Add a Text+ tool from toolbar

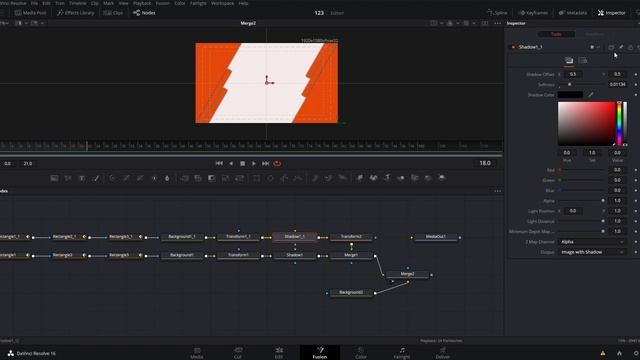[x=82, y=178]
